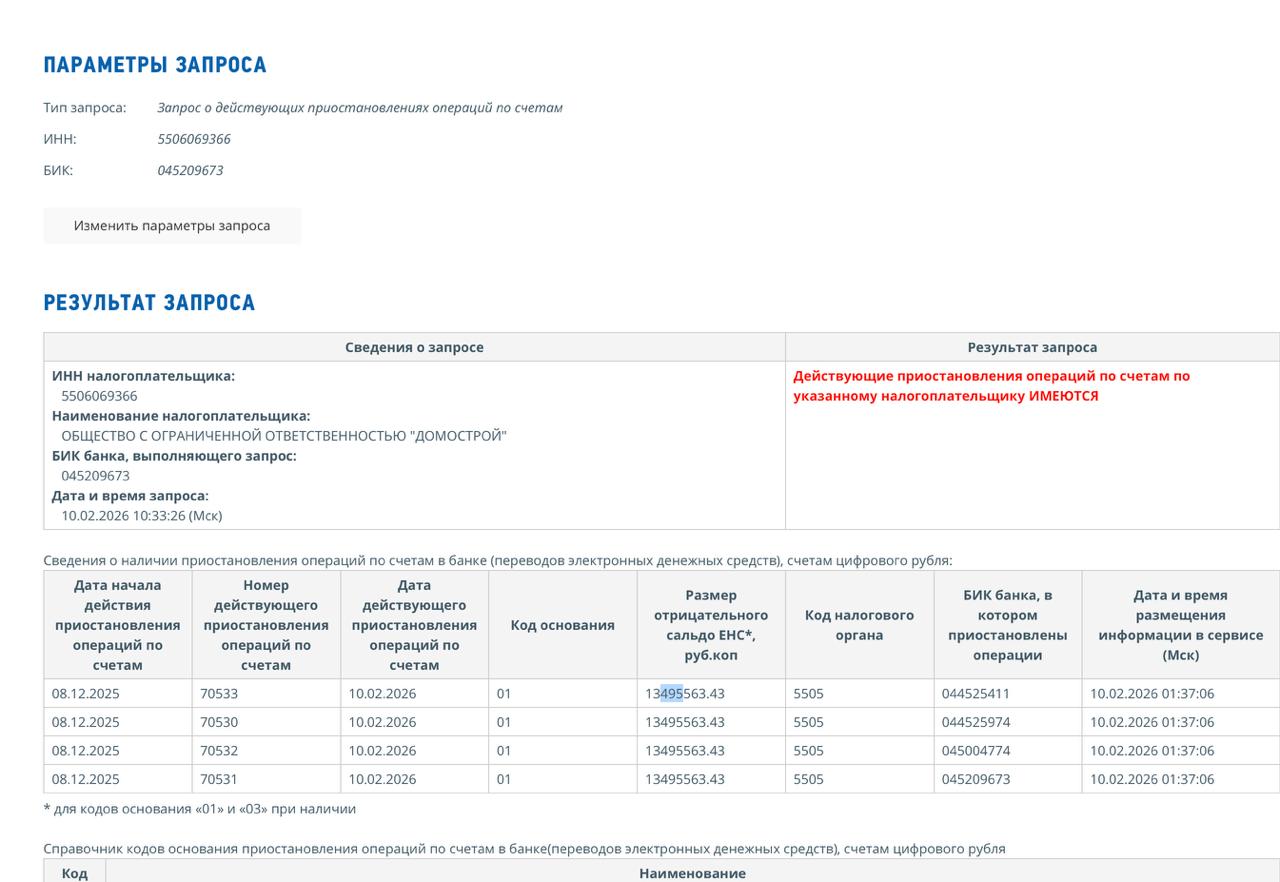This screenshot has height=882, width=1280.
Task: Select bank BIK 044525974 cell
Action: (976, 722)
